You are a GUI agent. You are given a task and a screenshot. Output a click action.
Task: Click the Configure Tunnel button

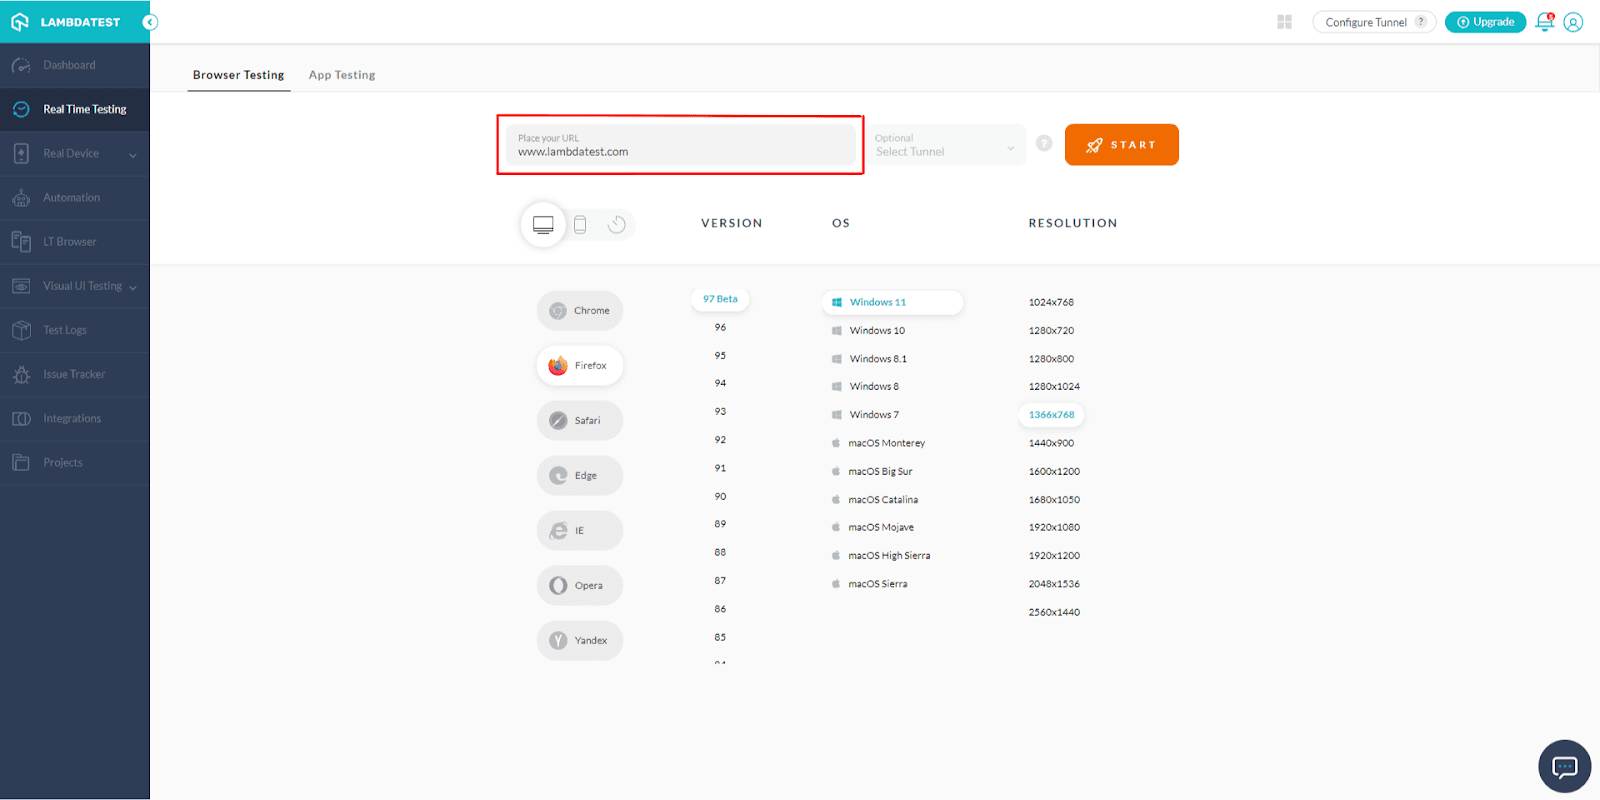(x=1374, y=22)
